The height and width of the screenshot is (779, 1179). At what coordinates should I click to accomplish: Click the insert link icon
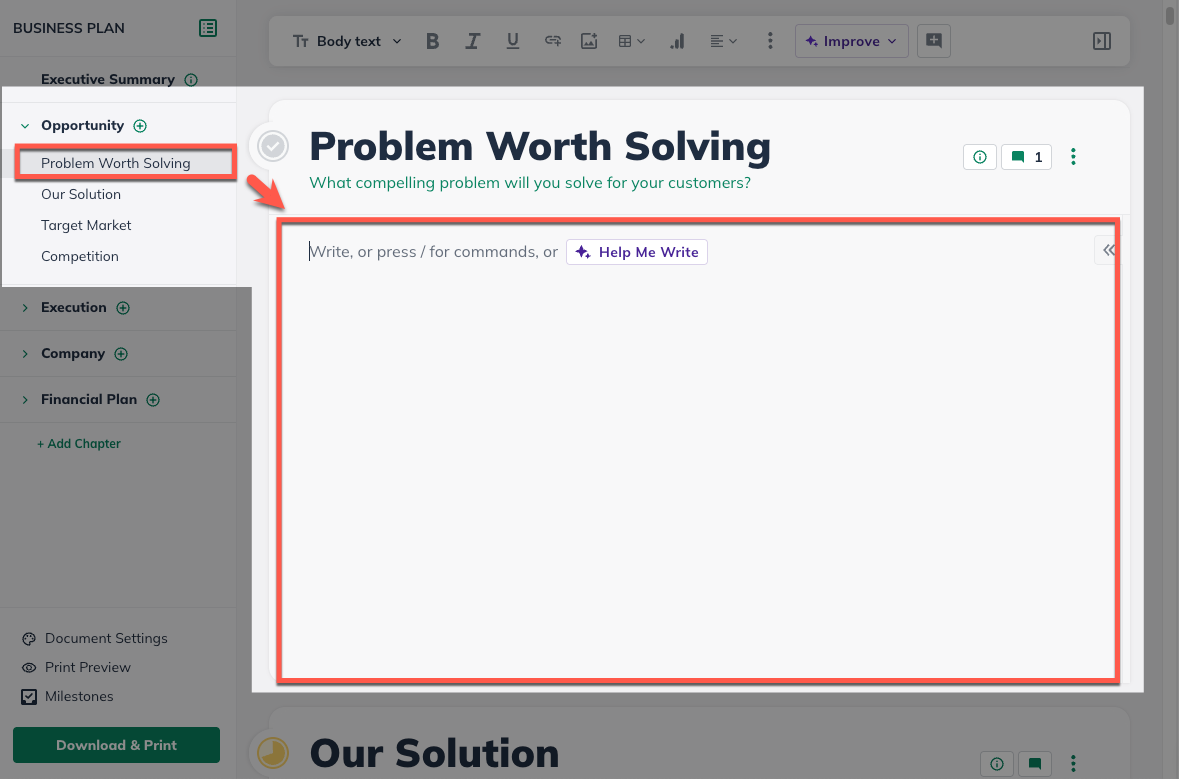click(552, 41)
